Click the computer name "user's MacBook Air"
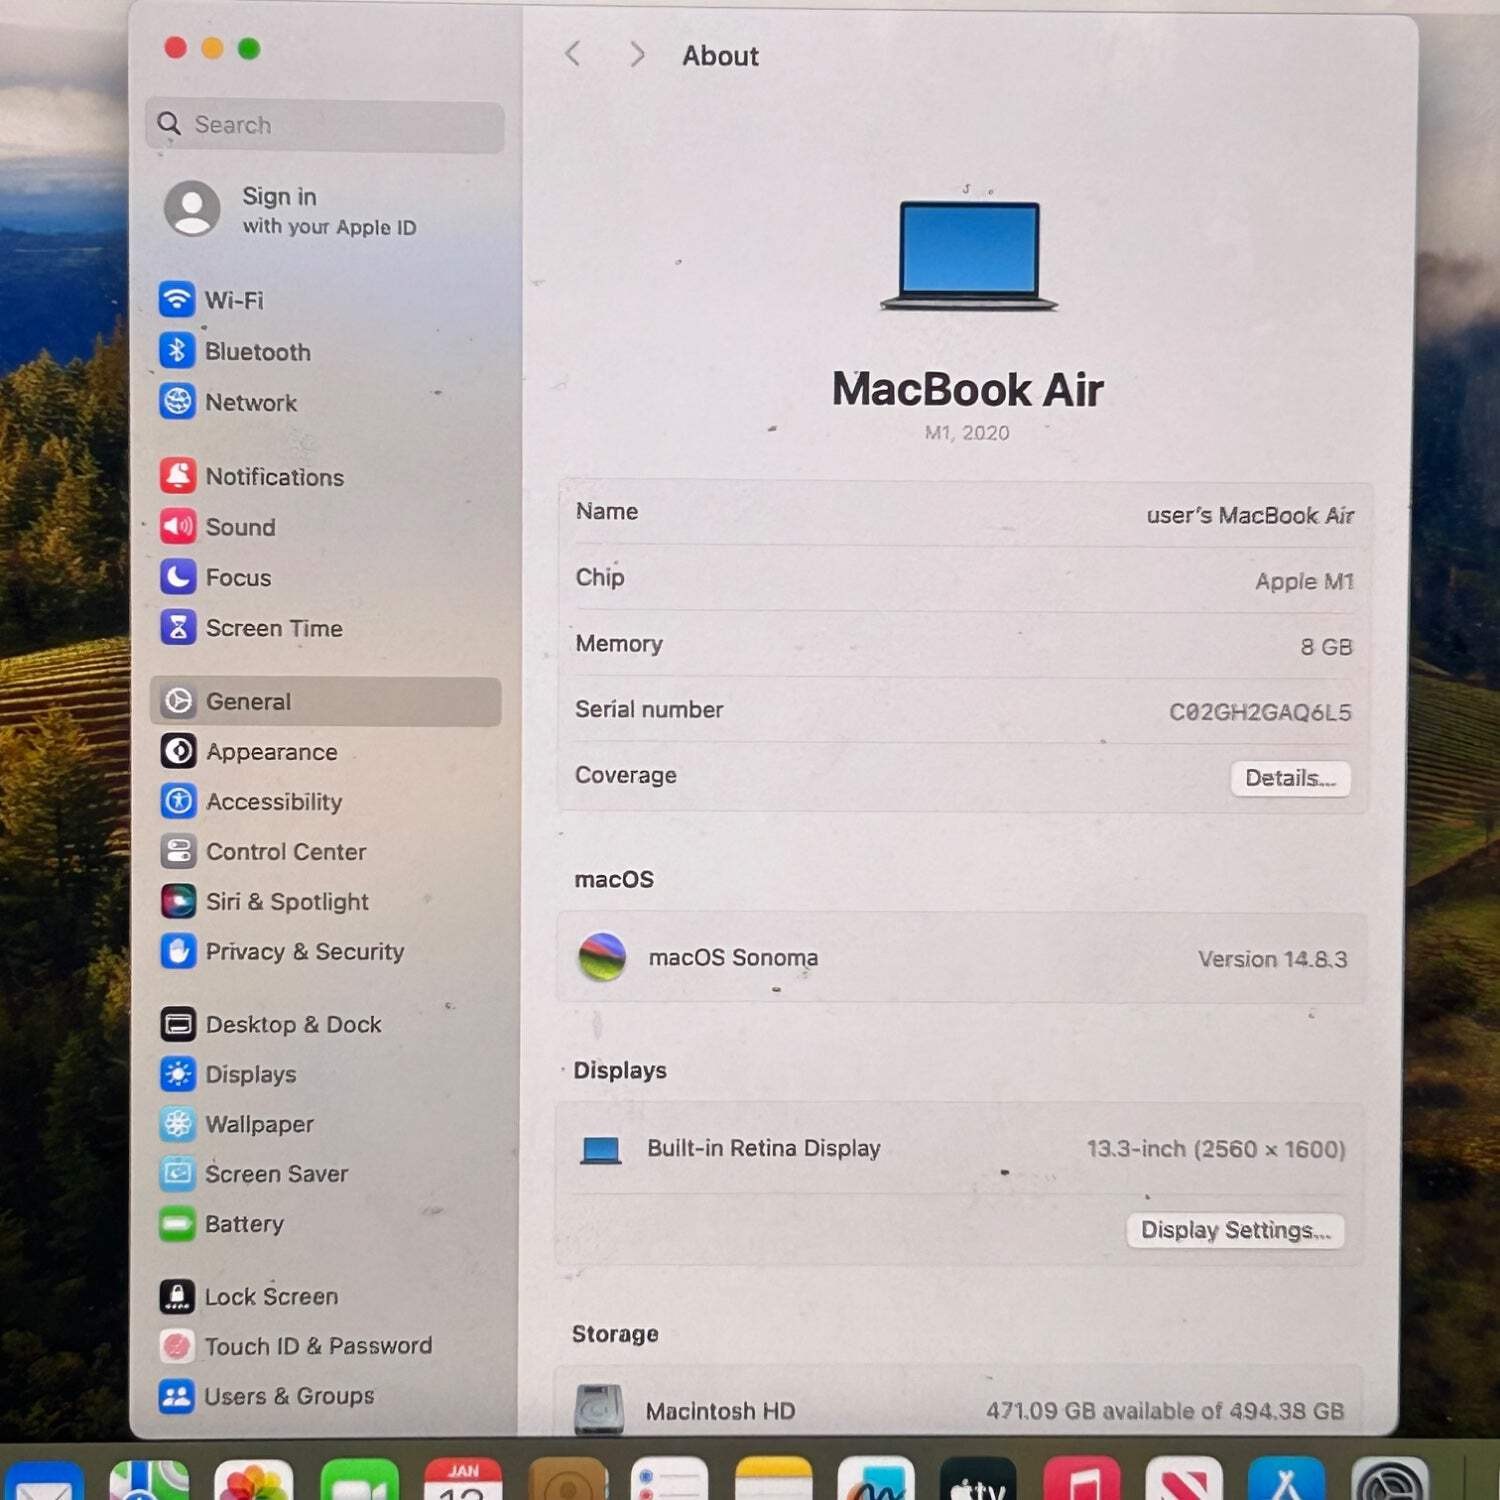Screen dimensions: 1500x1500 tap(1250, 515)
